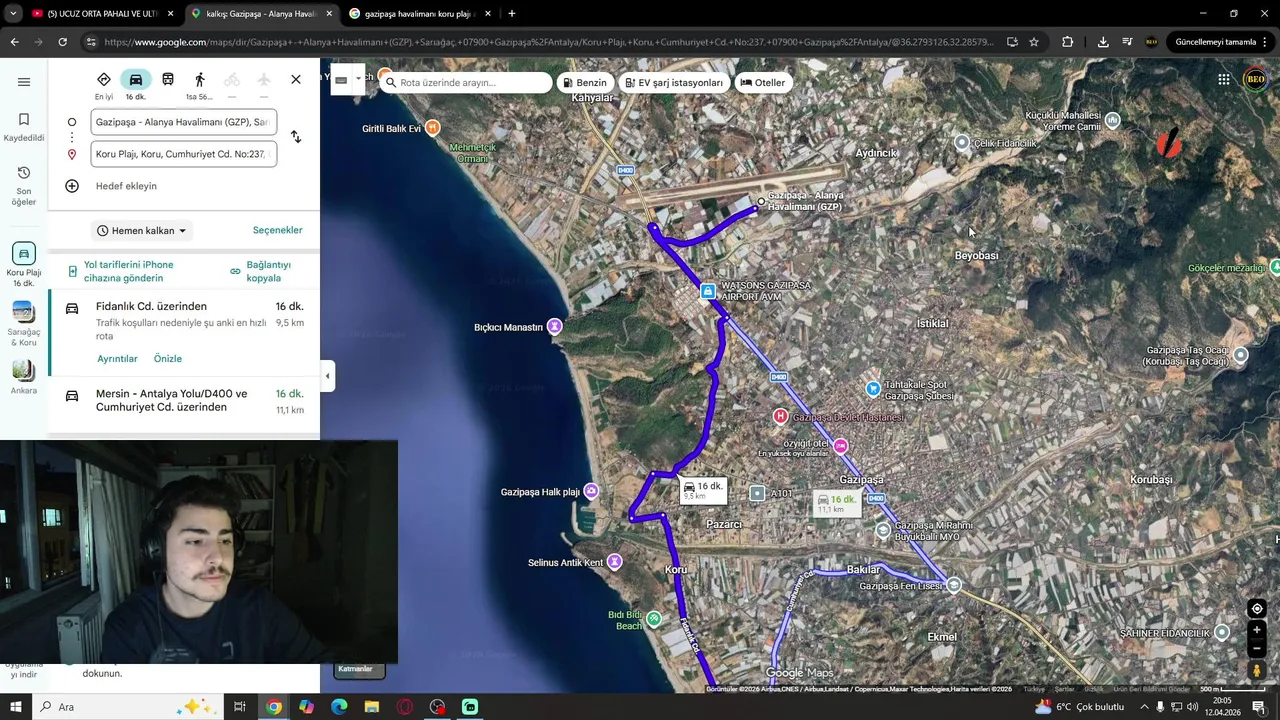Open the weather widget showing 6°C

(x=1080, y=707)
